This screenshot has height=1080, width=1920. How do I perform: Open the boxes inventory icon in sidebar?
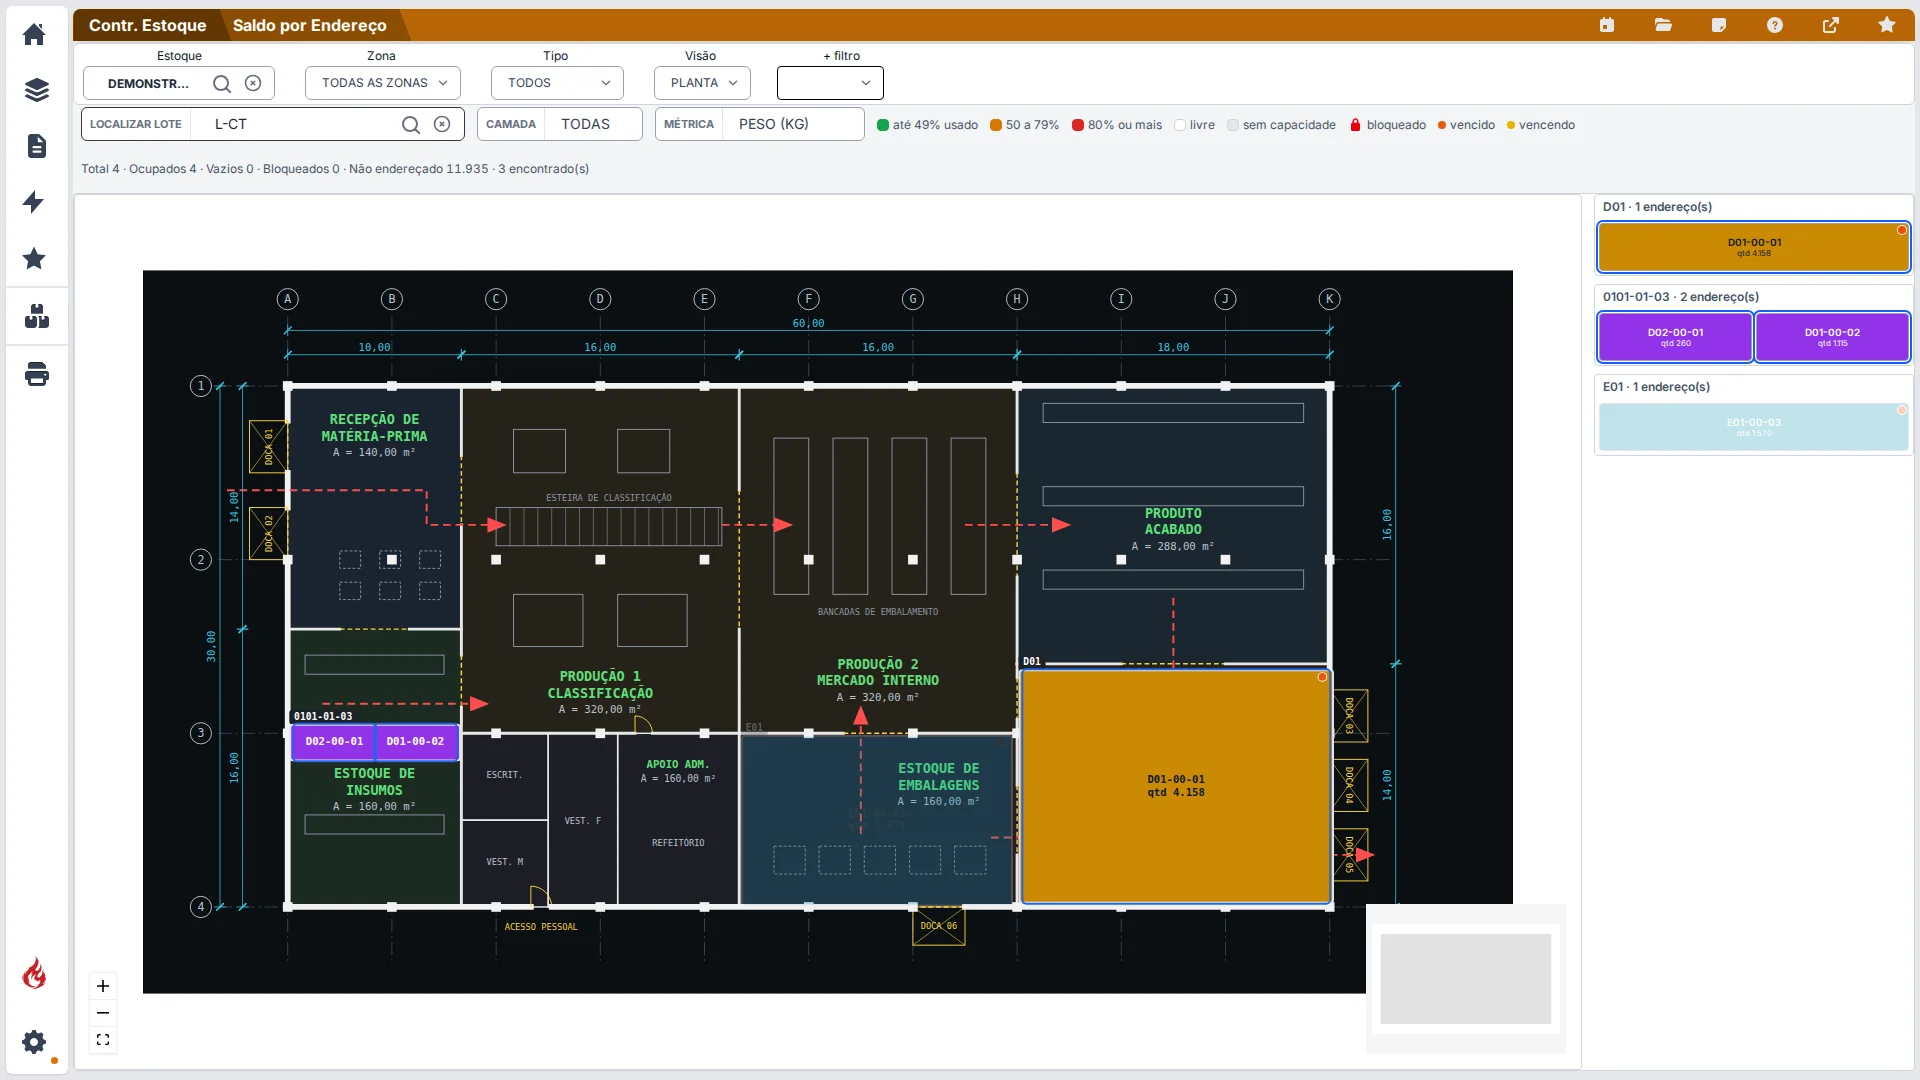(37, 317)
